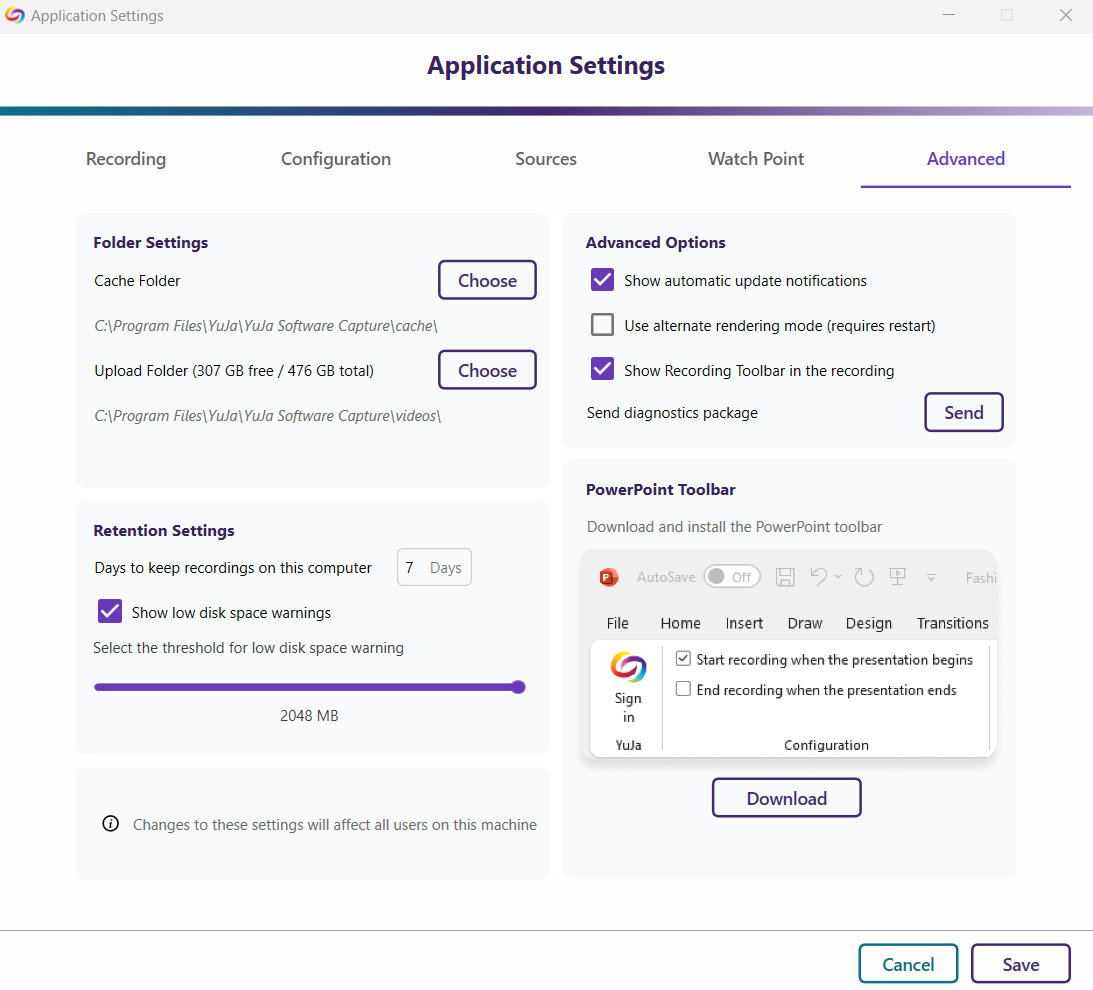1093x990 pixels.
Task: Click the PowerPoint Toolbar heading
Action: point(660,489)
